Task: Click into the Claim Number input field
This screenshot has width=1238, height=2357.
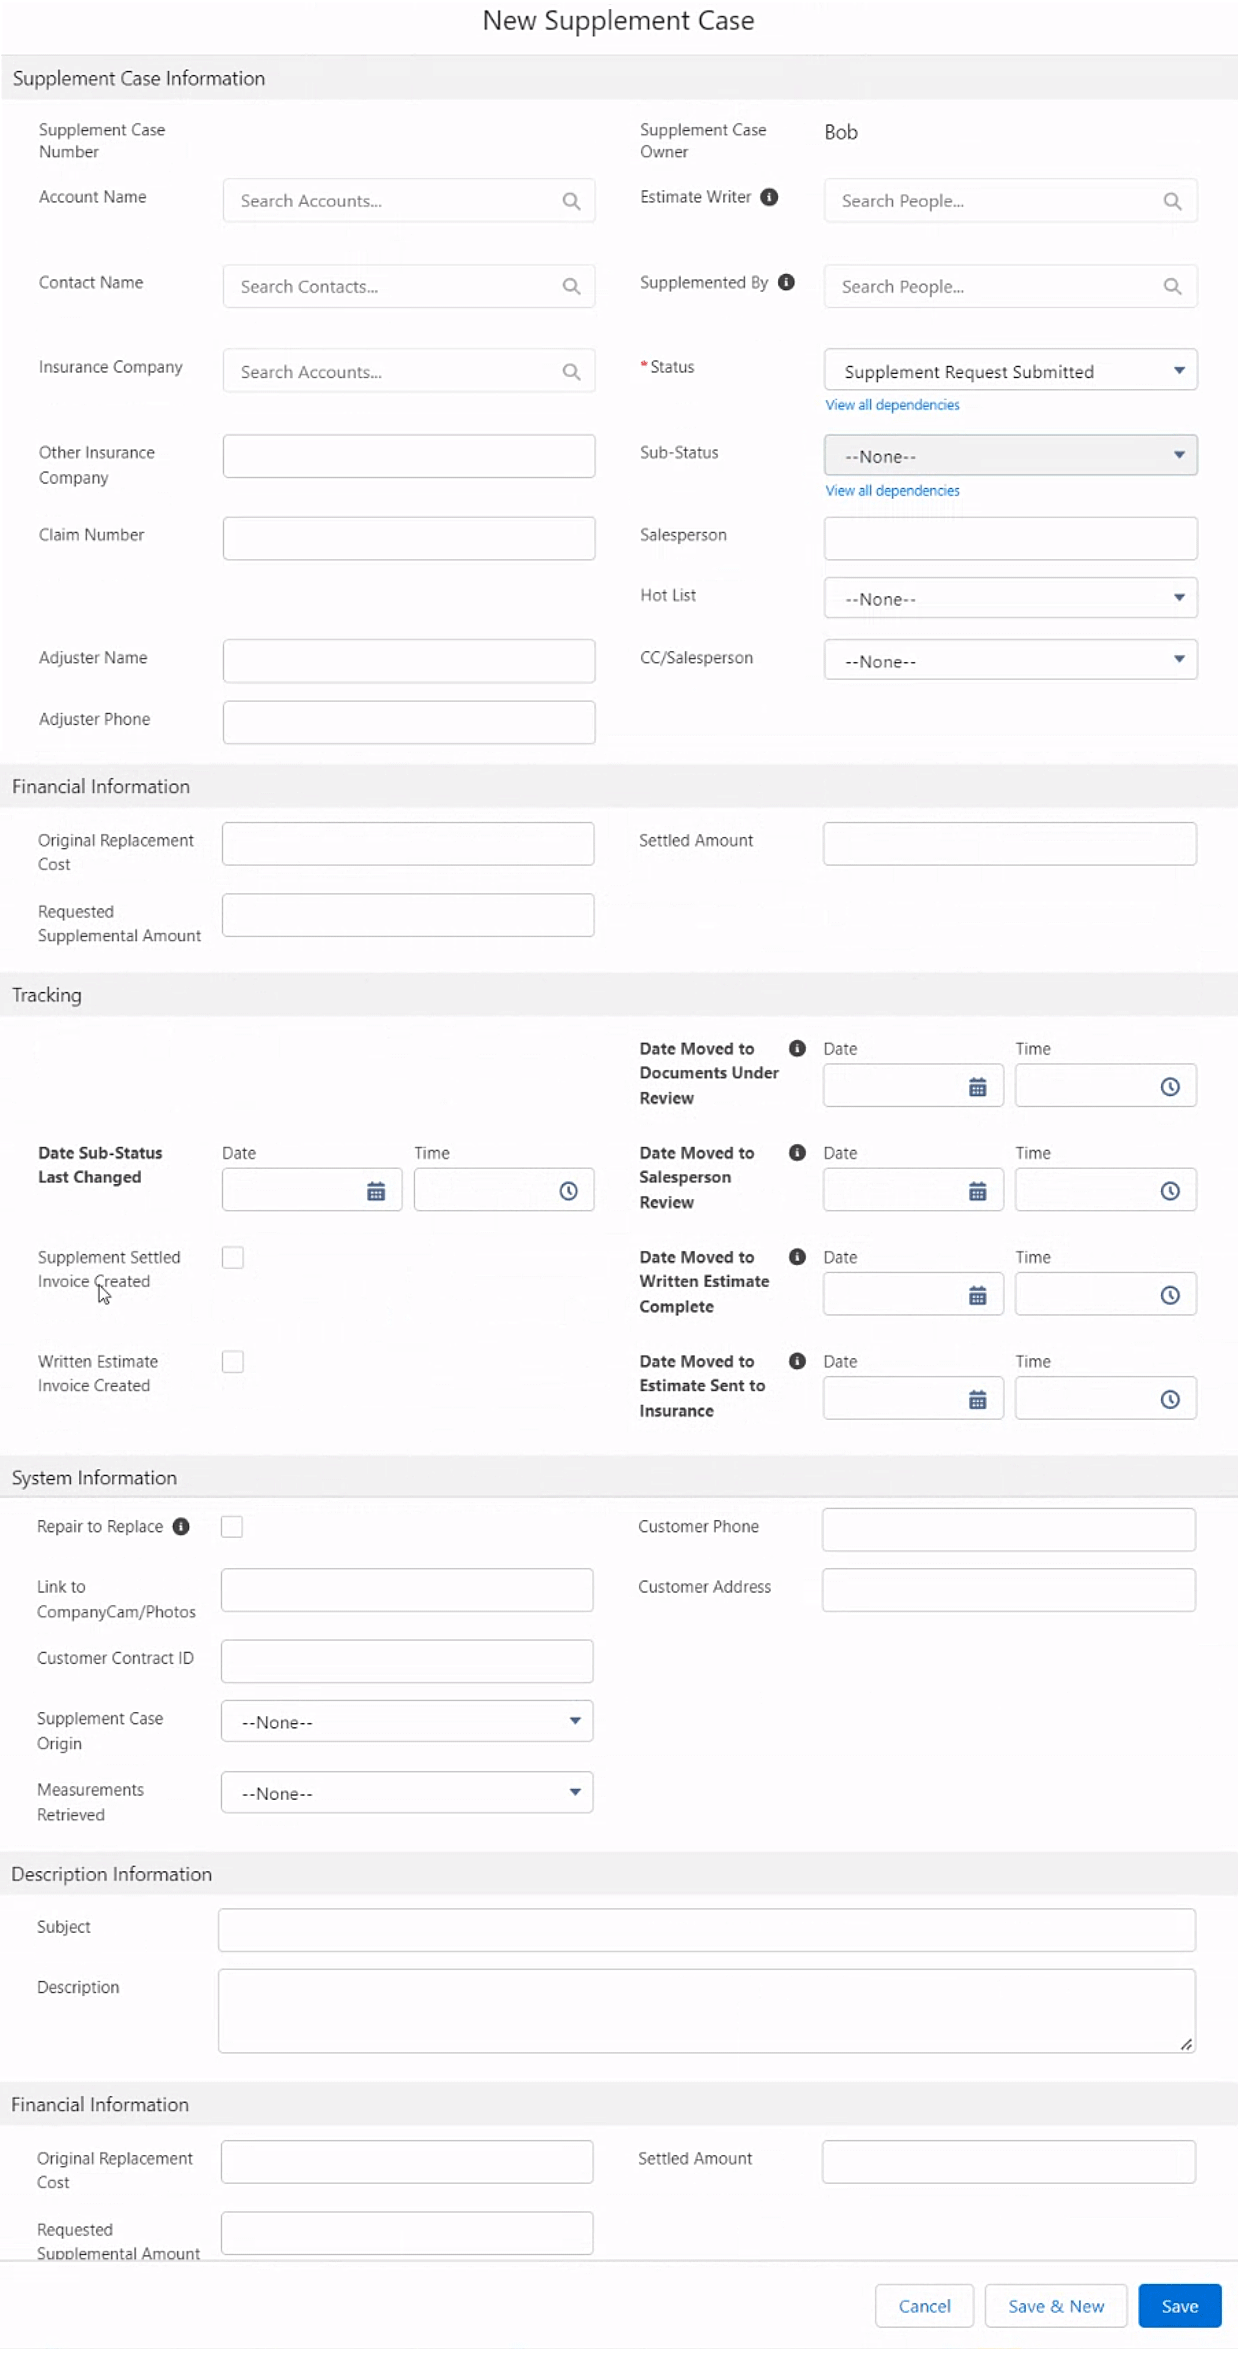Action: point(409,538)
